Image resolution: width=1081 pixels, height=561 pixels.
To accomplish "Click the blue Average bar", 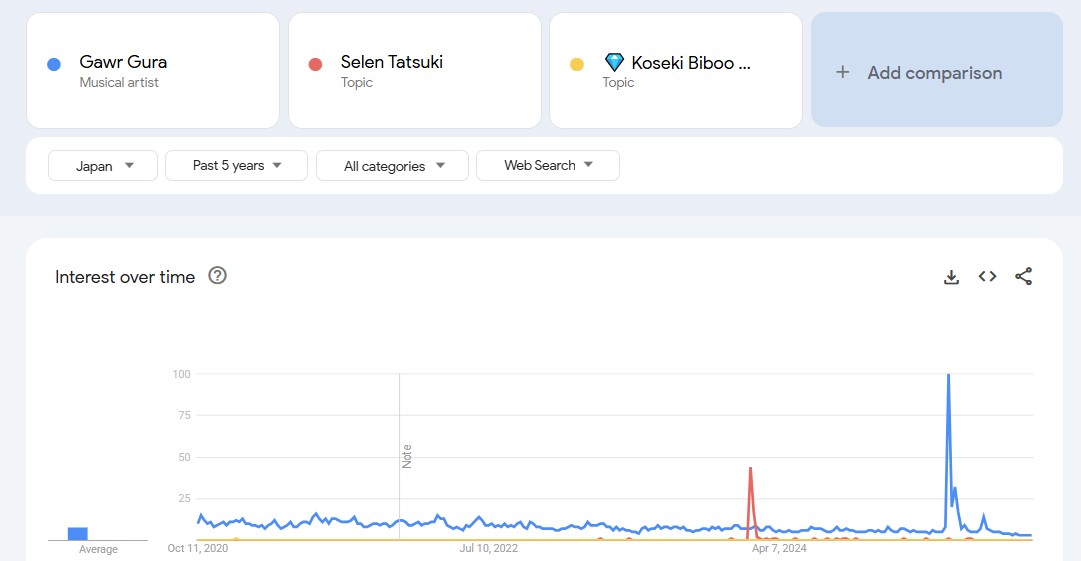I will point(78,533).
